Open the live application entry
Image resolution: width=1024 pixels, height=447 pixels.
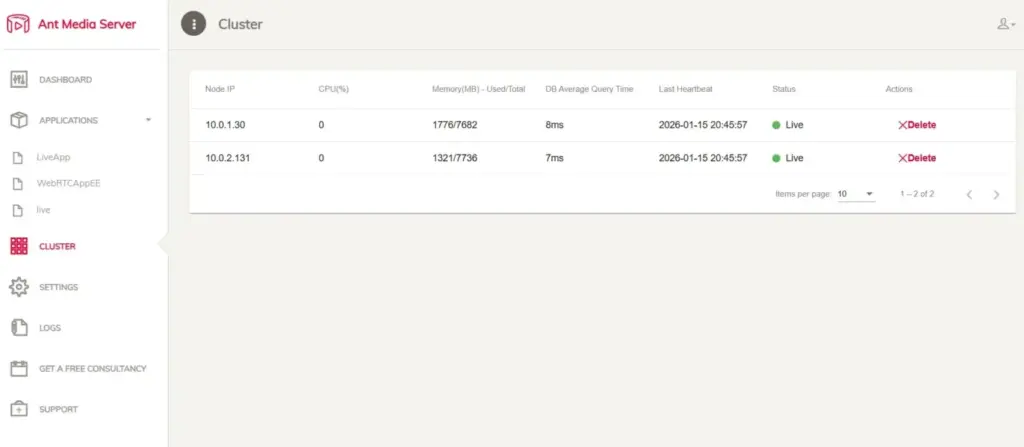[43, 210]
